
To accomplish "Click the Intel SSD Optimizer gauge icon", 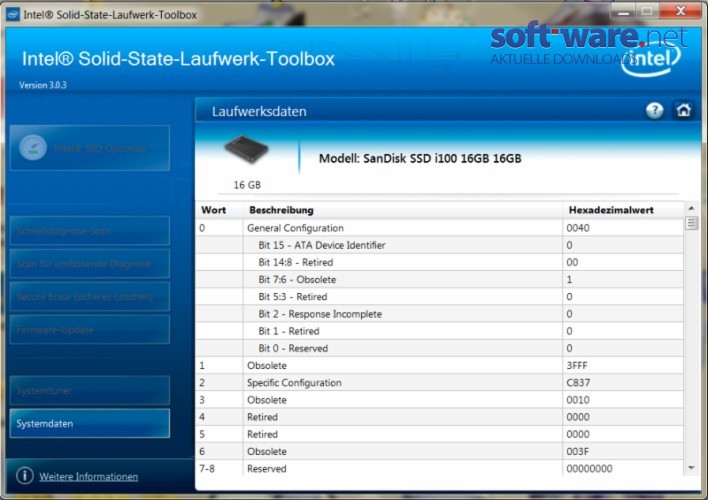I will coord(33,148).
